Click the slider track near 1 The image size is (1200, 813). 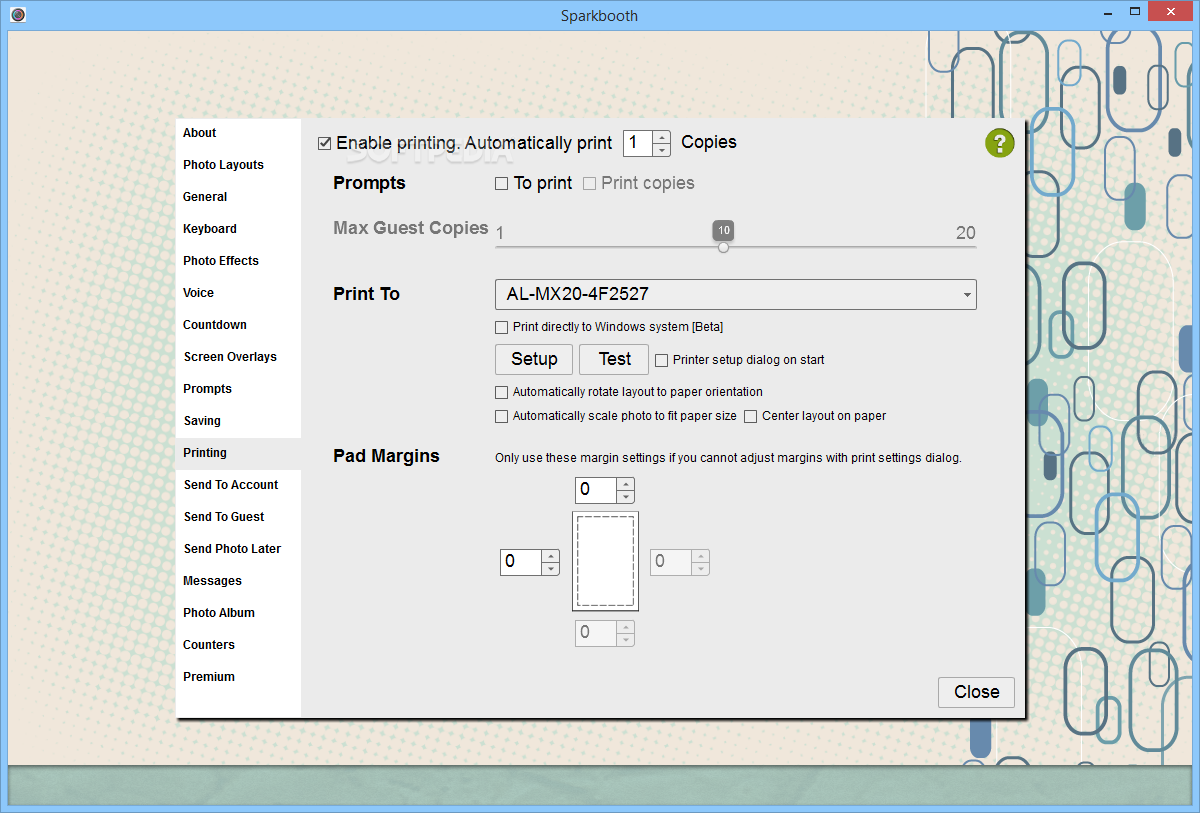point(502,247)
